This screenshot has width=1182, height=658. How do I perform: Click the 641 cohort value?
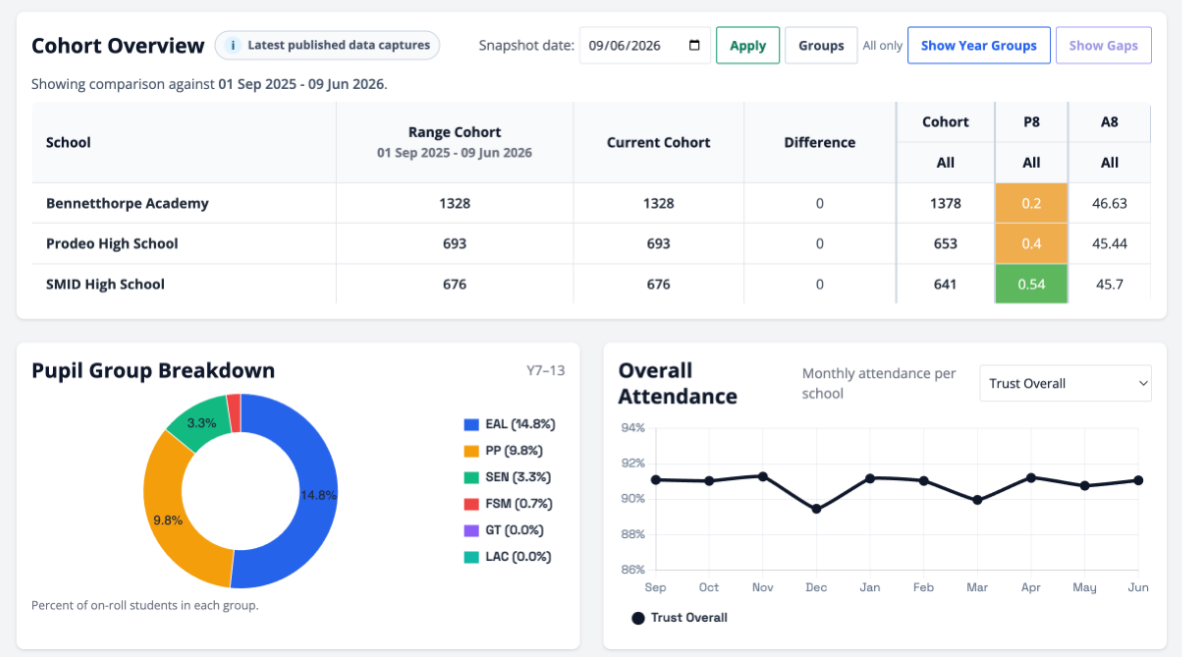point(945,285)
